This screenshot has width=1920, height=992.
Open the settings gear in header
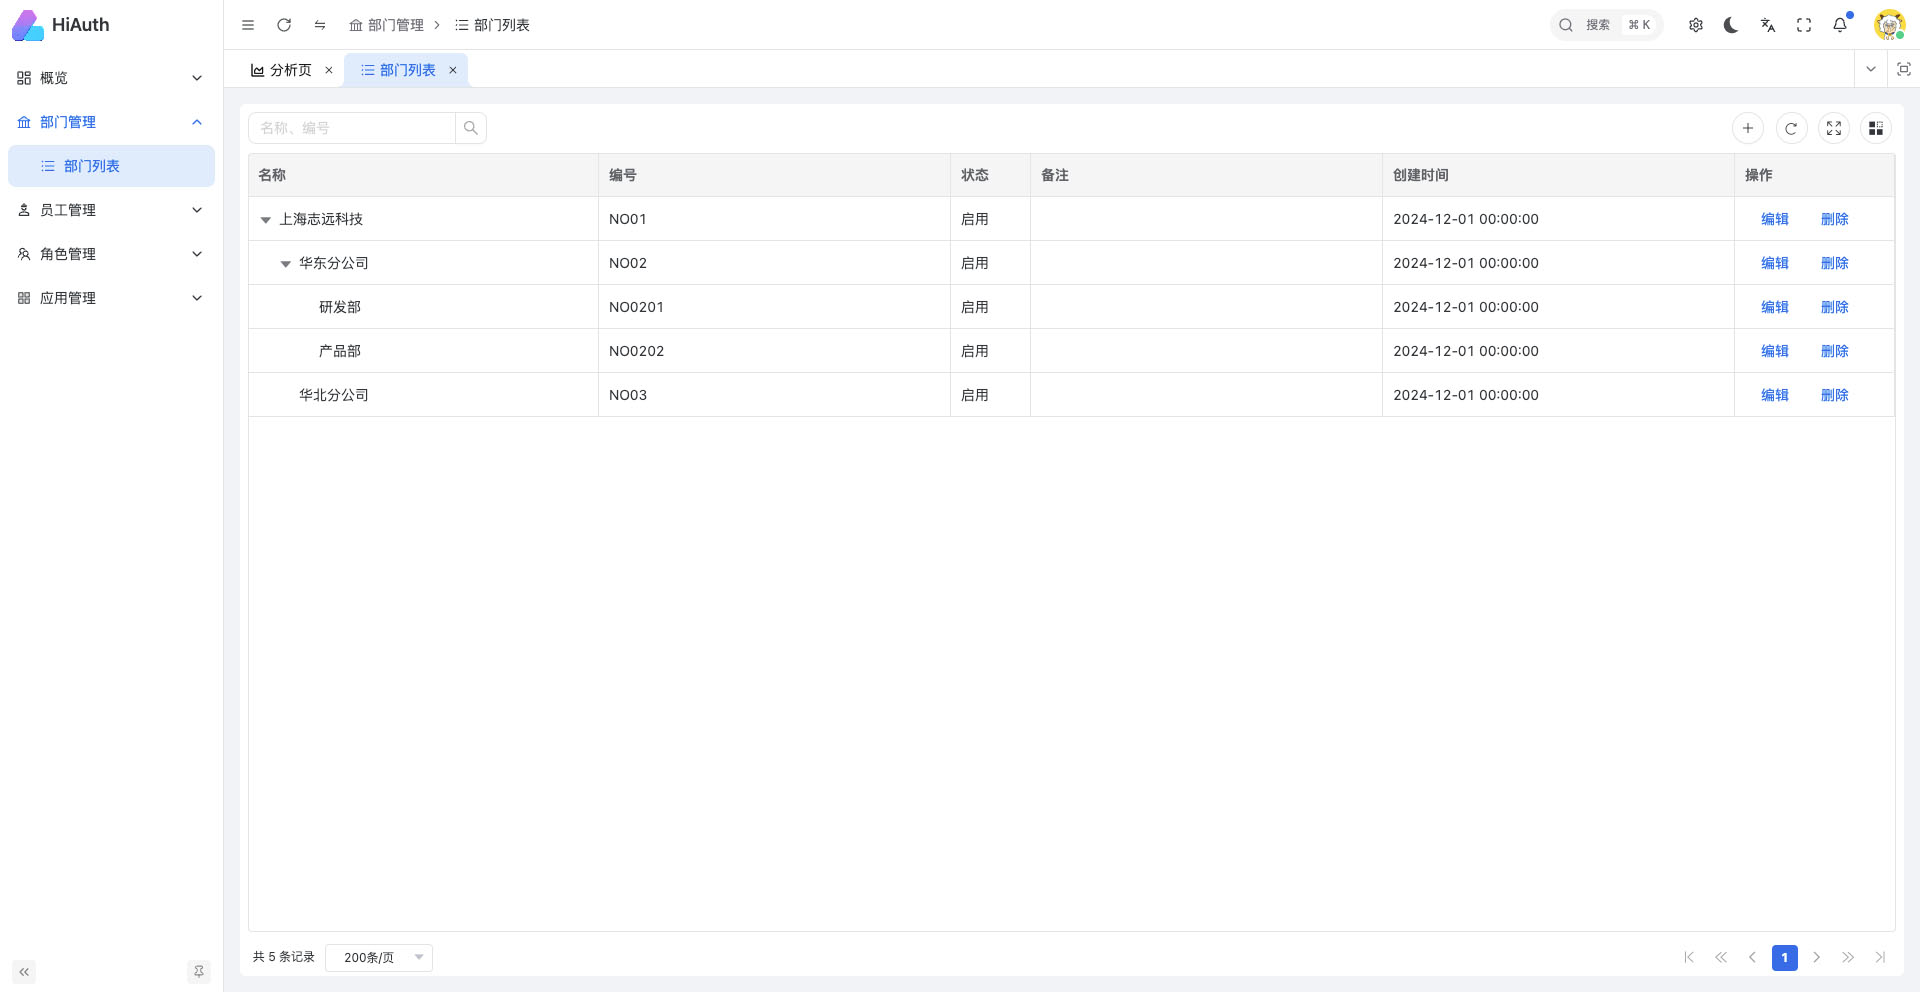click(1696, 25)
